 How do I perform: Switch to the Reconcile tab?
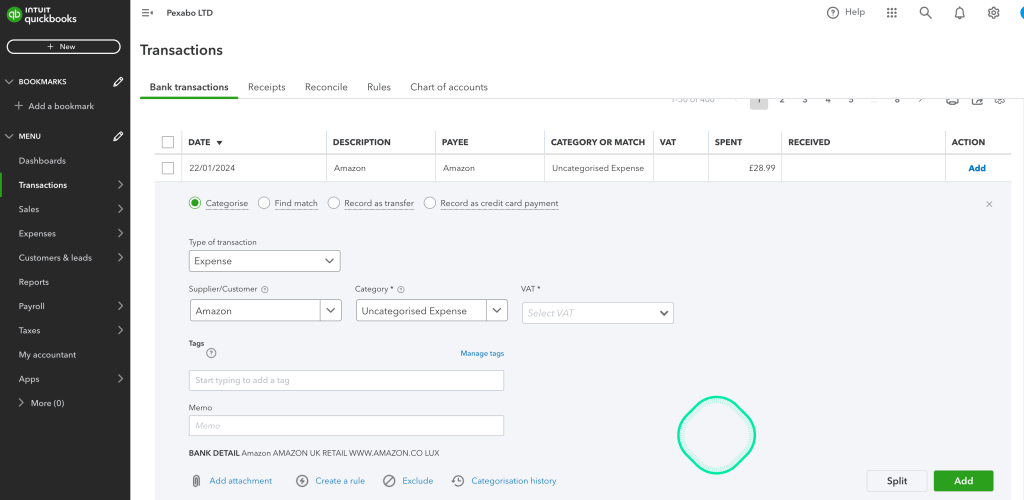click(x=326, y=87)
